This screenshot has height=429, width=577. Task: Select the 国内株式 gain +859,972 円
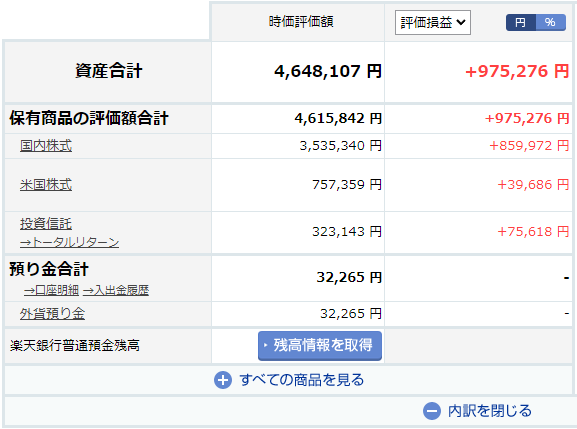529,146
